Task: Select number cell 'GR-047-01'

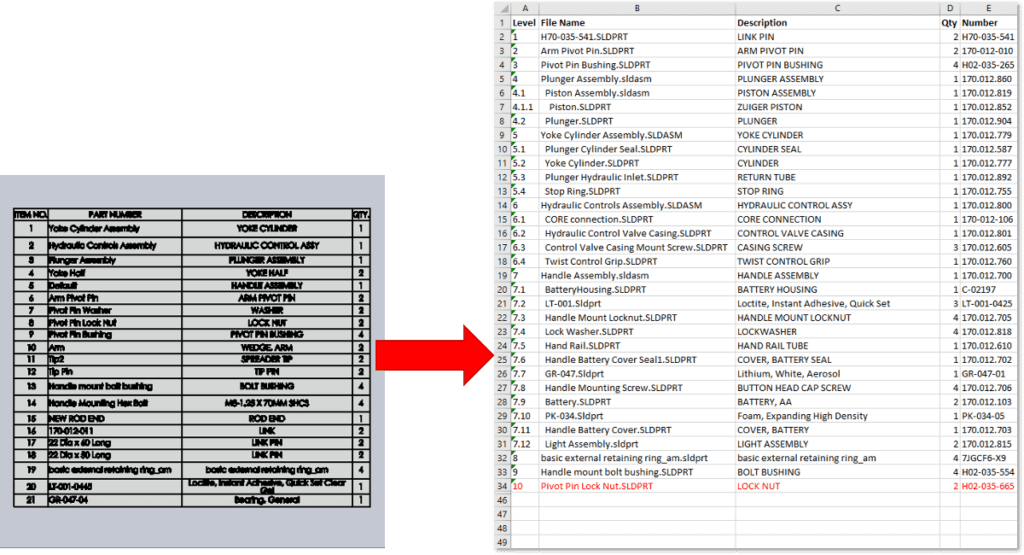Action: pyautogui.click(x=988, y=374)
